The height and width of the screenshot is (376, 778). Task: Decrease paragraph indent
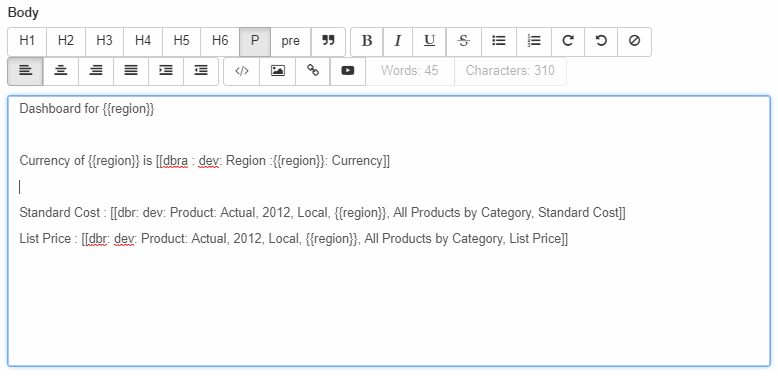201,71
